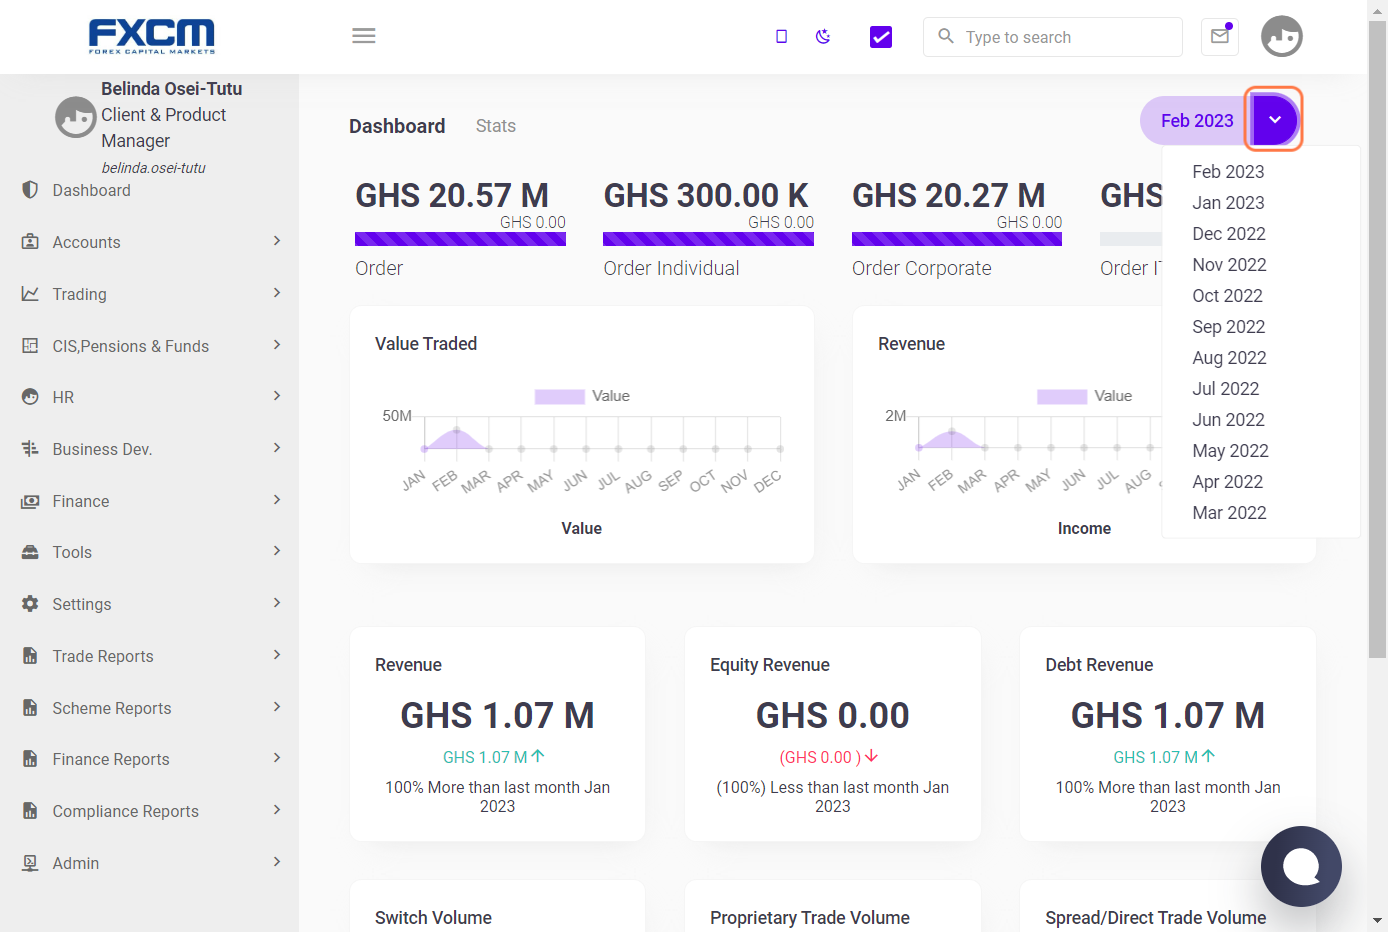Click the page vertical scrollbar thumb
This screenshot has width=1388, height=932.
(x=1377, y=340)
